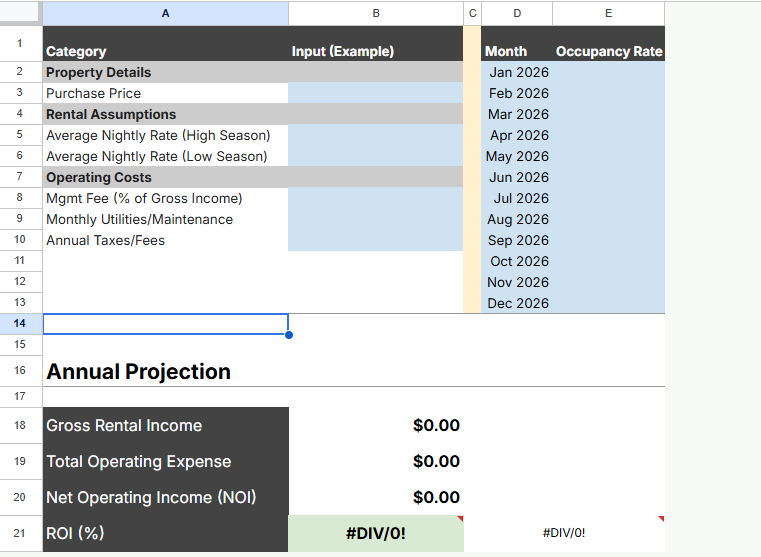Select column A header

pos(165,13)
